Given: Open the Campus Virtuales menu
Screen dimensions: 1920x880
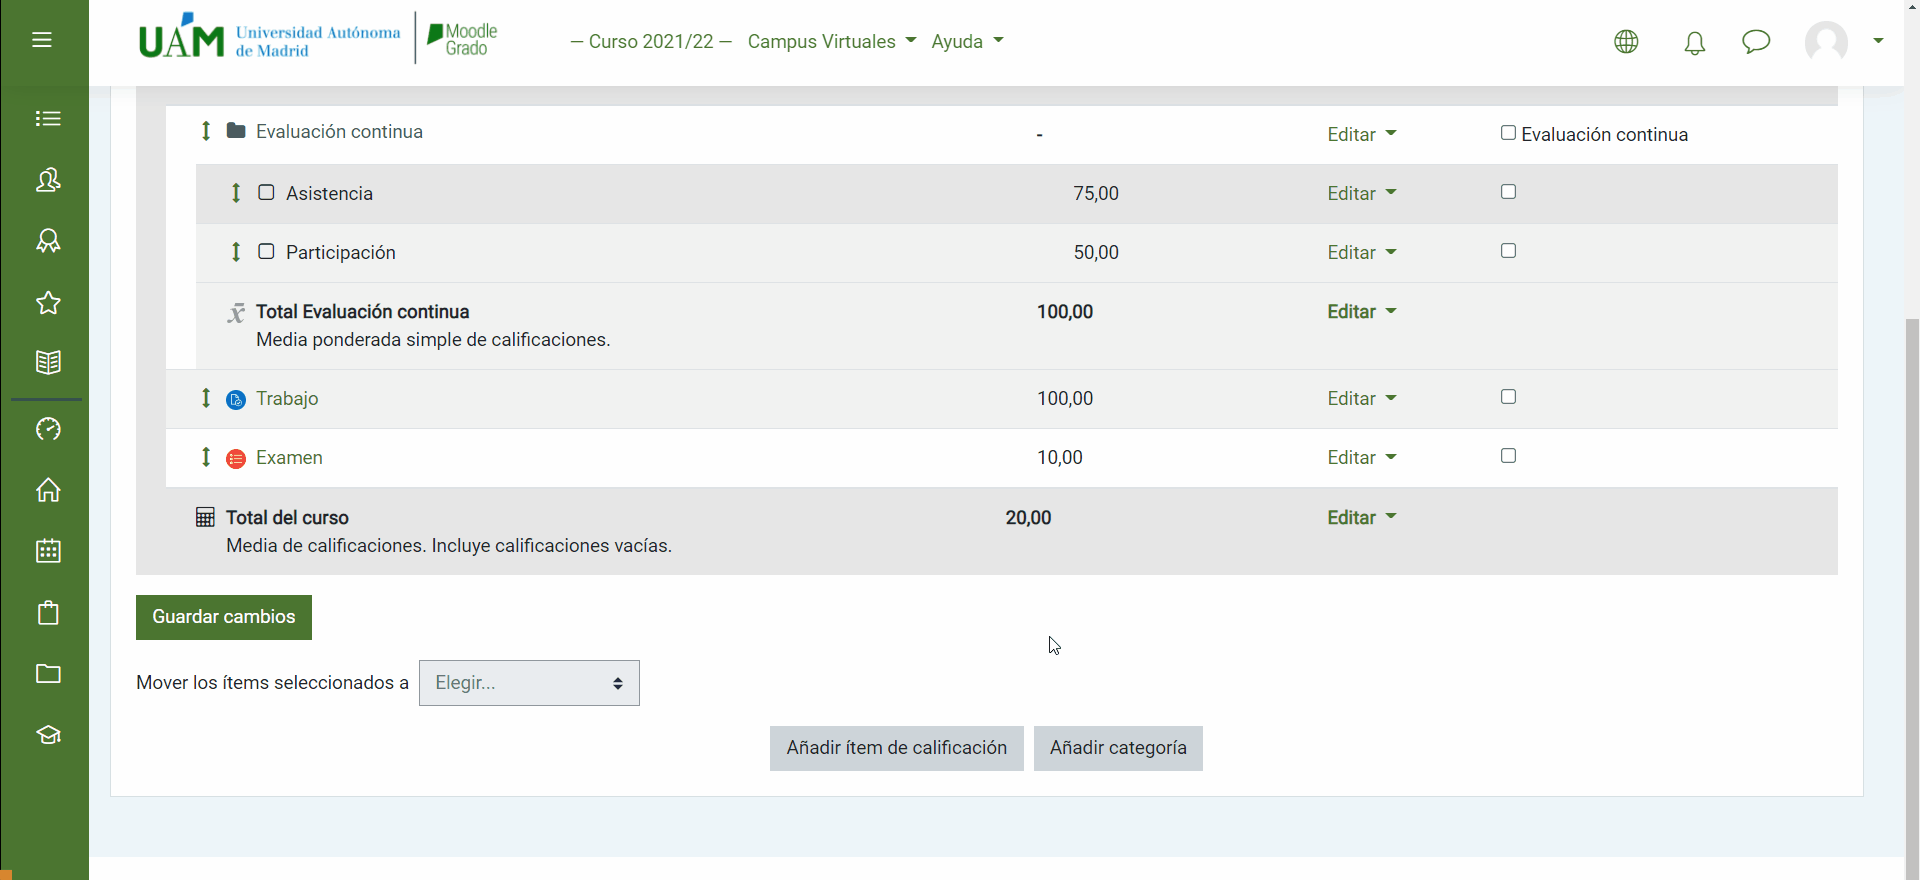Looking at the screenshot, I should pyautogui.click(x=831, y=42).
